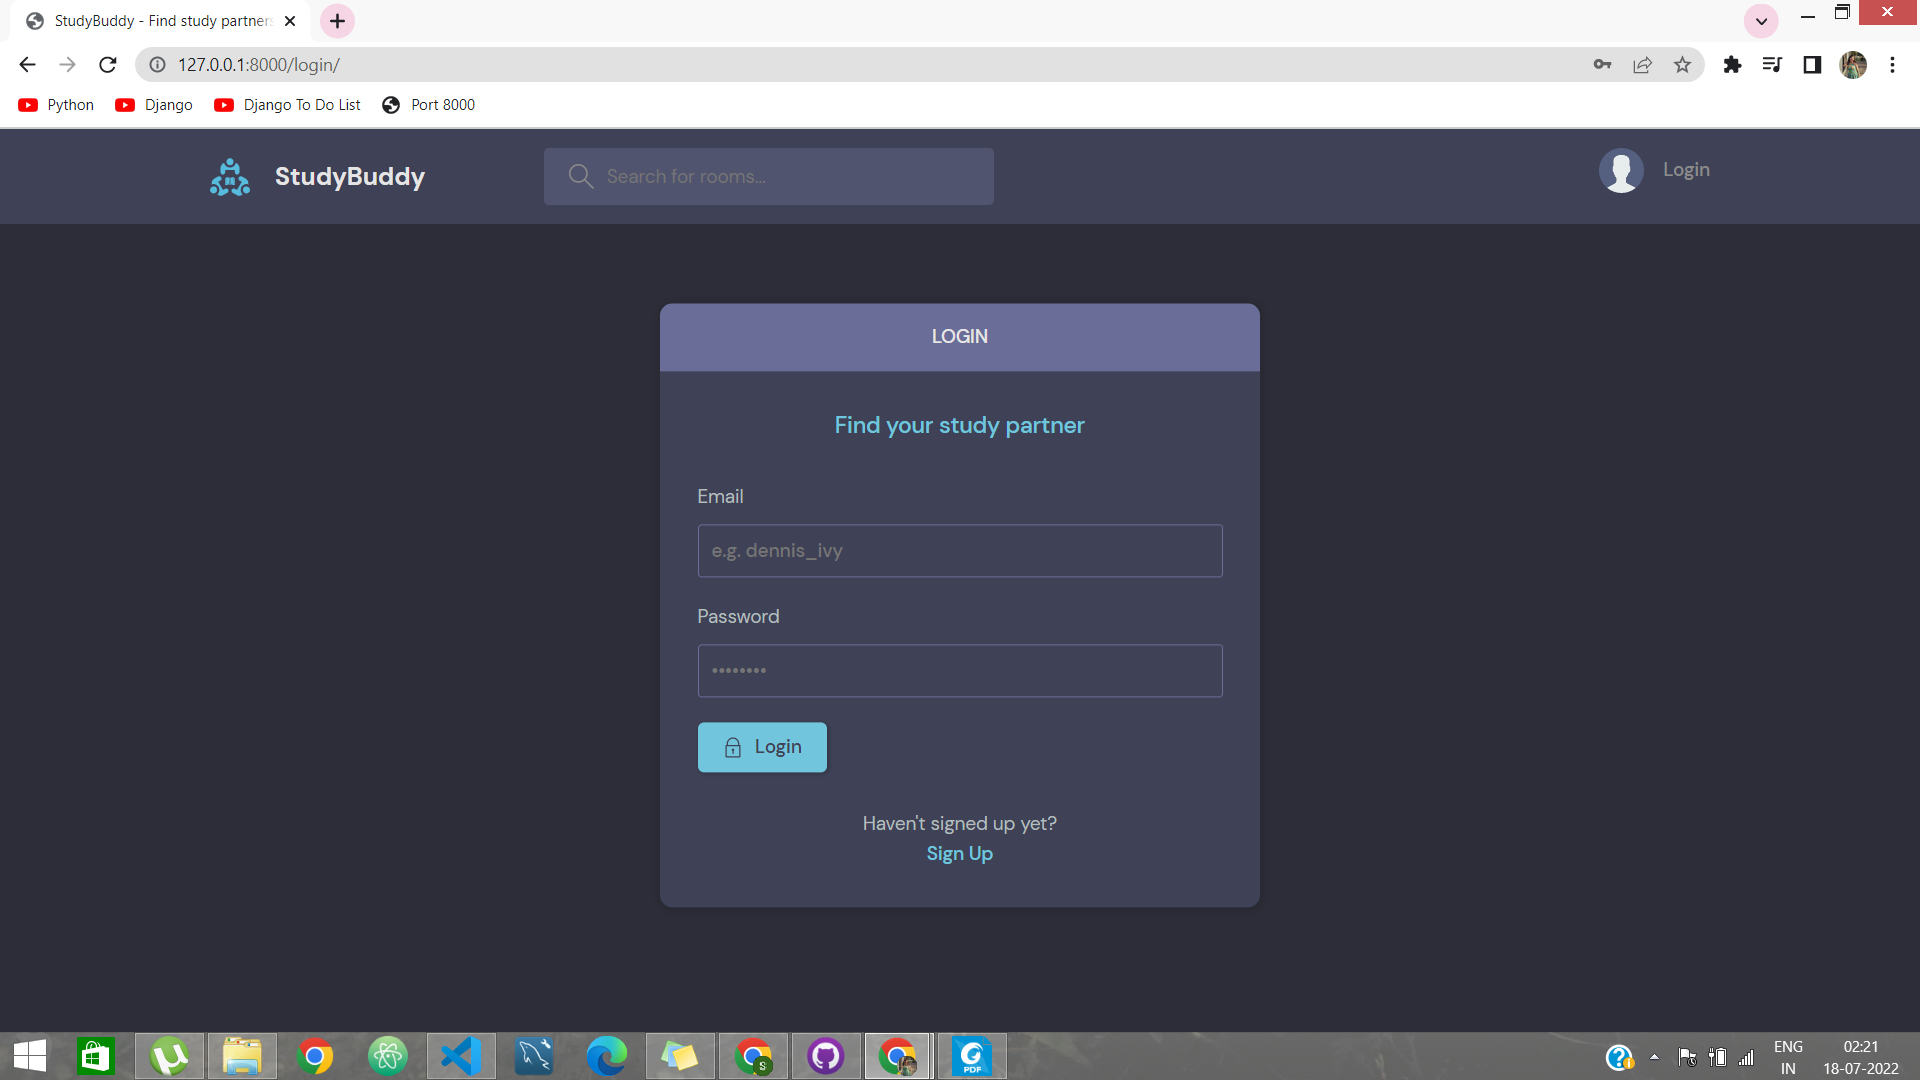
Task: Open the tab search chevron
Action: coord(1760,20)
